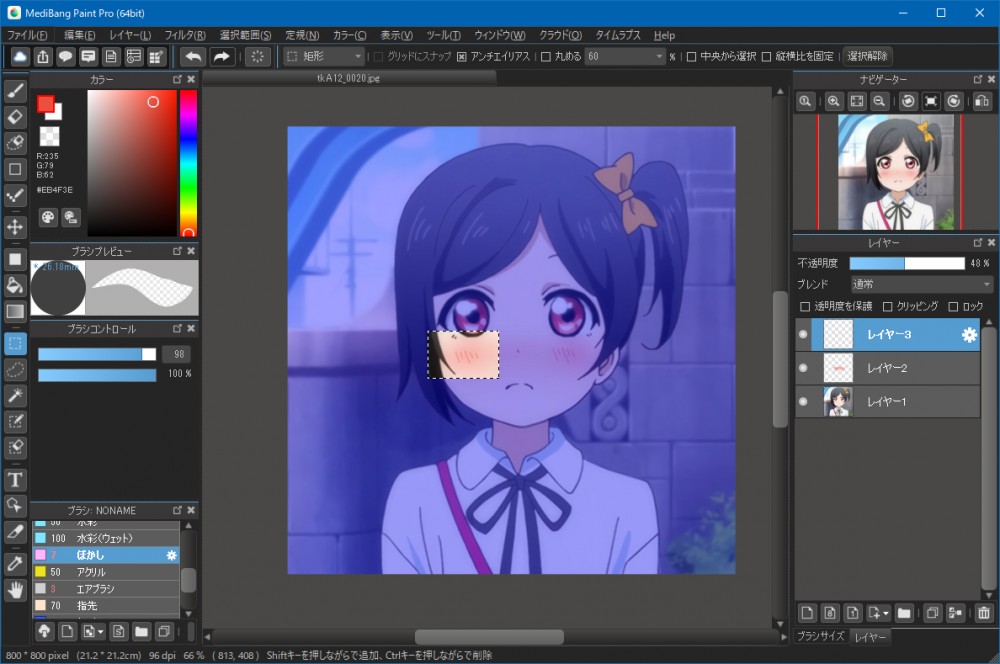1000x664 pixels.
Task: Undock the カラー panel
Action: pyautogui.click(x=177, y=80)
